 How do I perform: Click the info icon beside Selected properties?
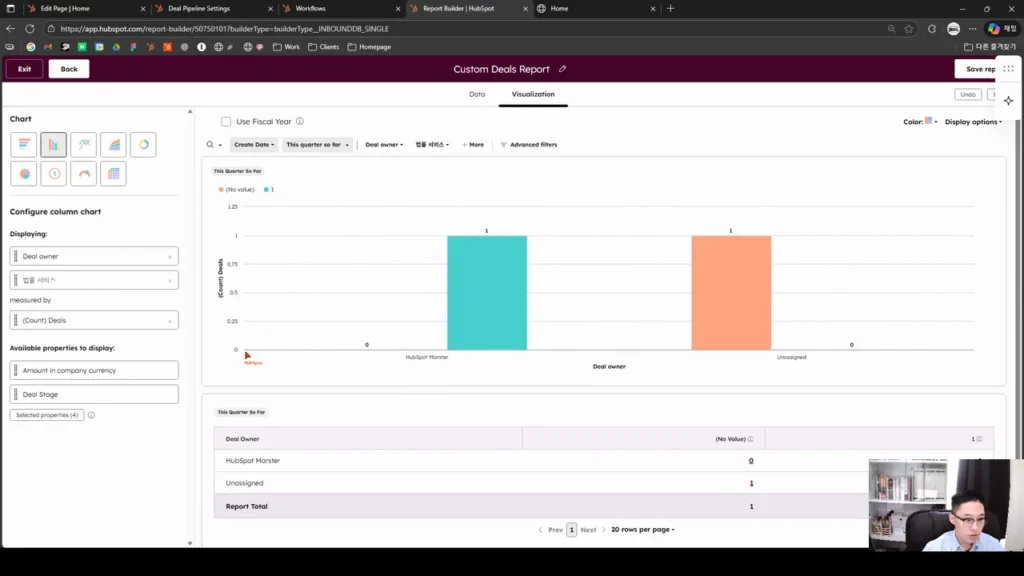pos(91,415)
